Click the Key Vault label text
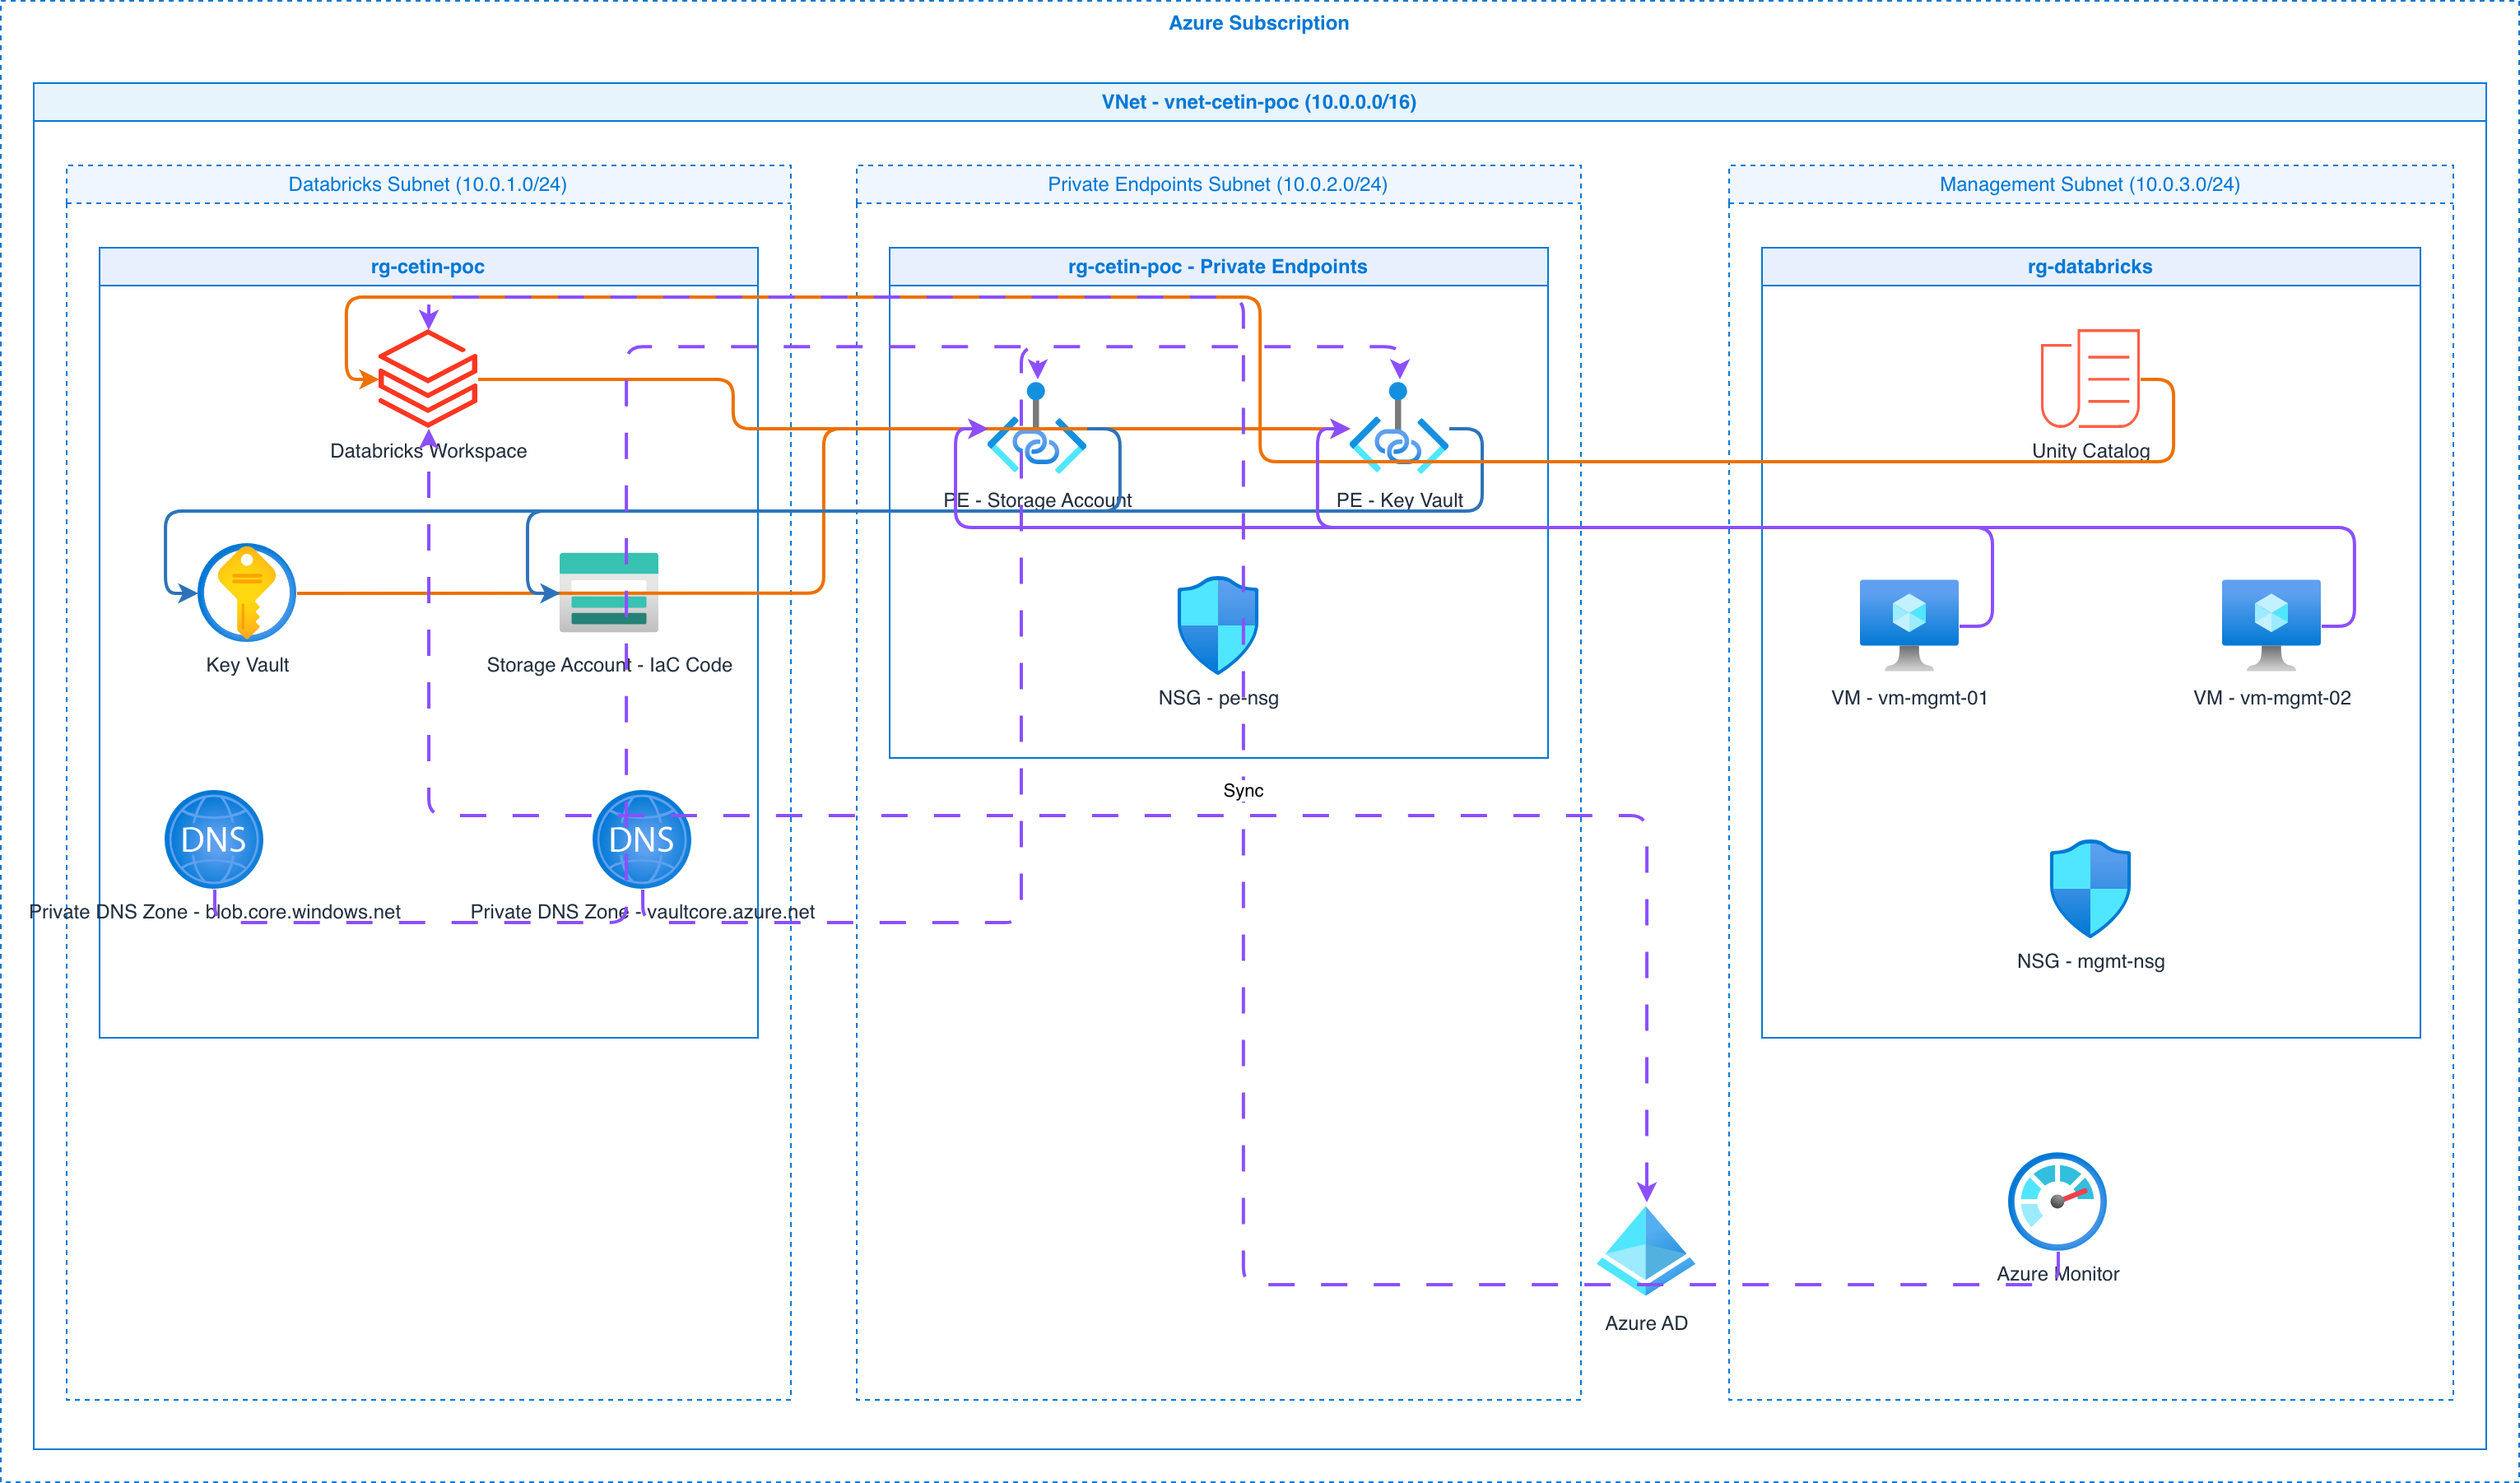 [x=247, y=665]
